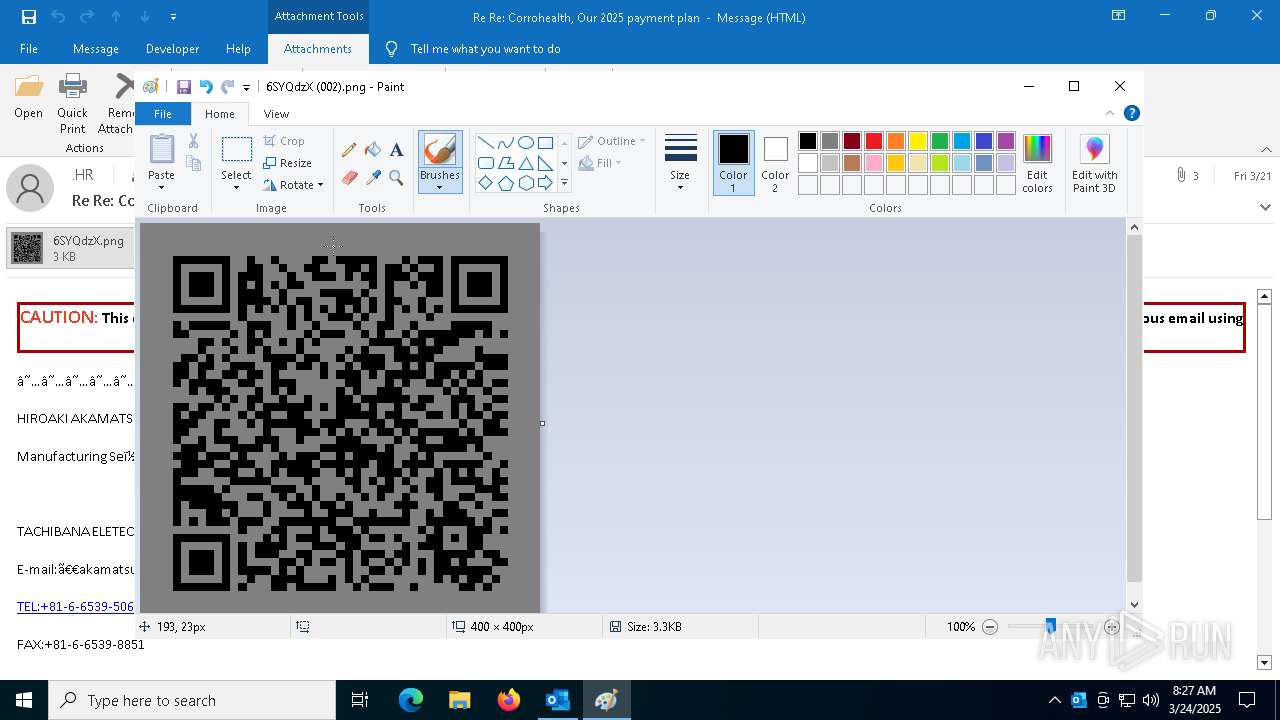
Task: Expand the Shapes gallery more arrow
Action: [x=564, y=183]
